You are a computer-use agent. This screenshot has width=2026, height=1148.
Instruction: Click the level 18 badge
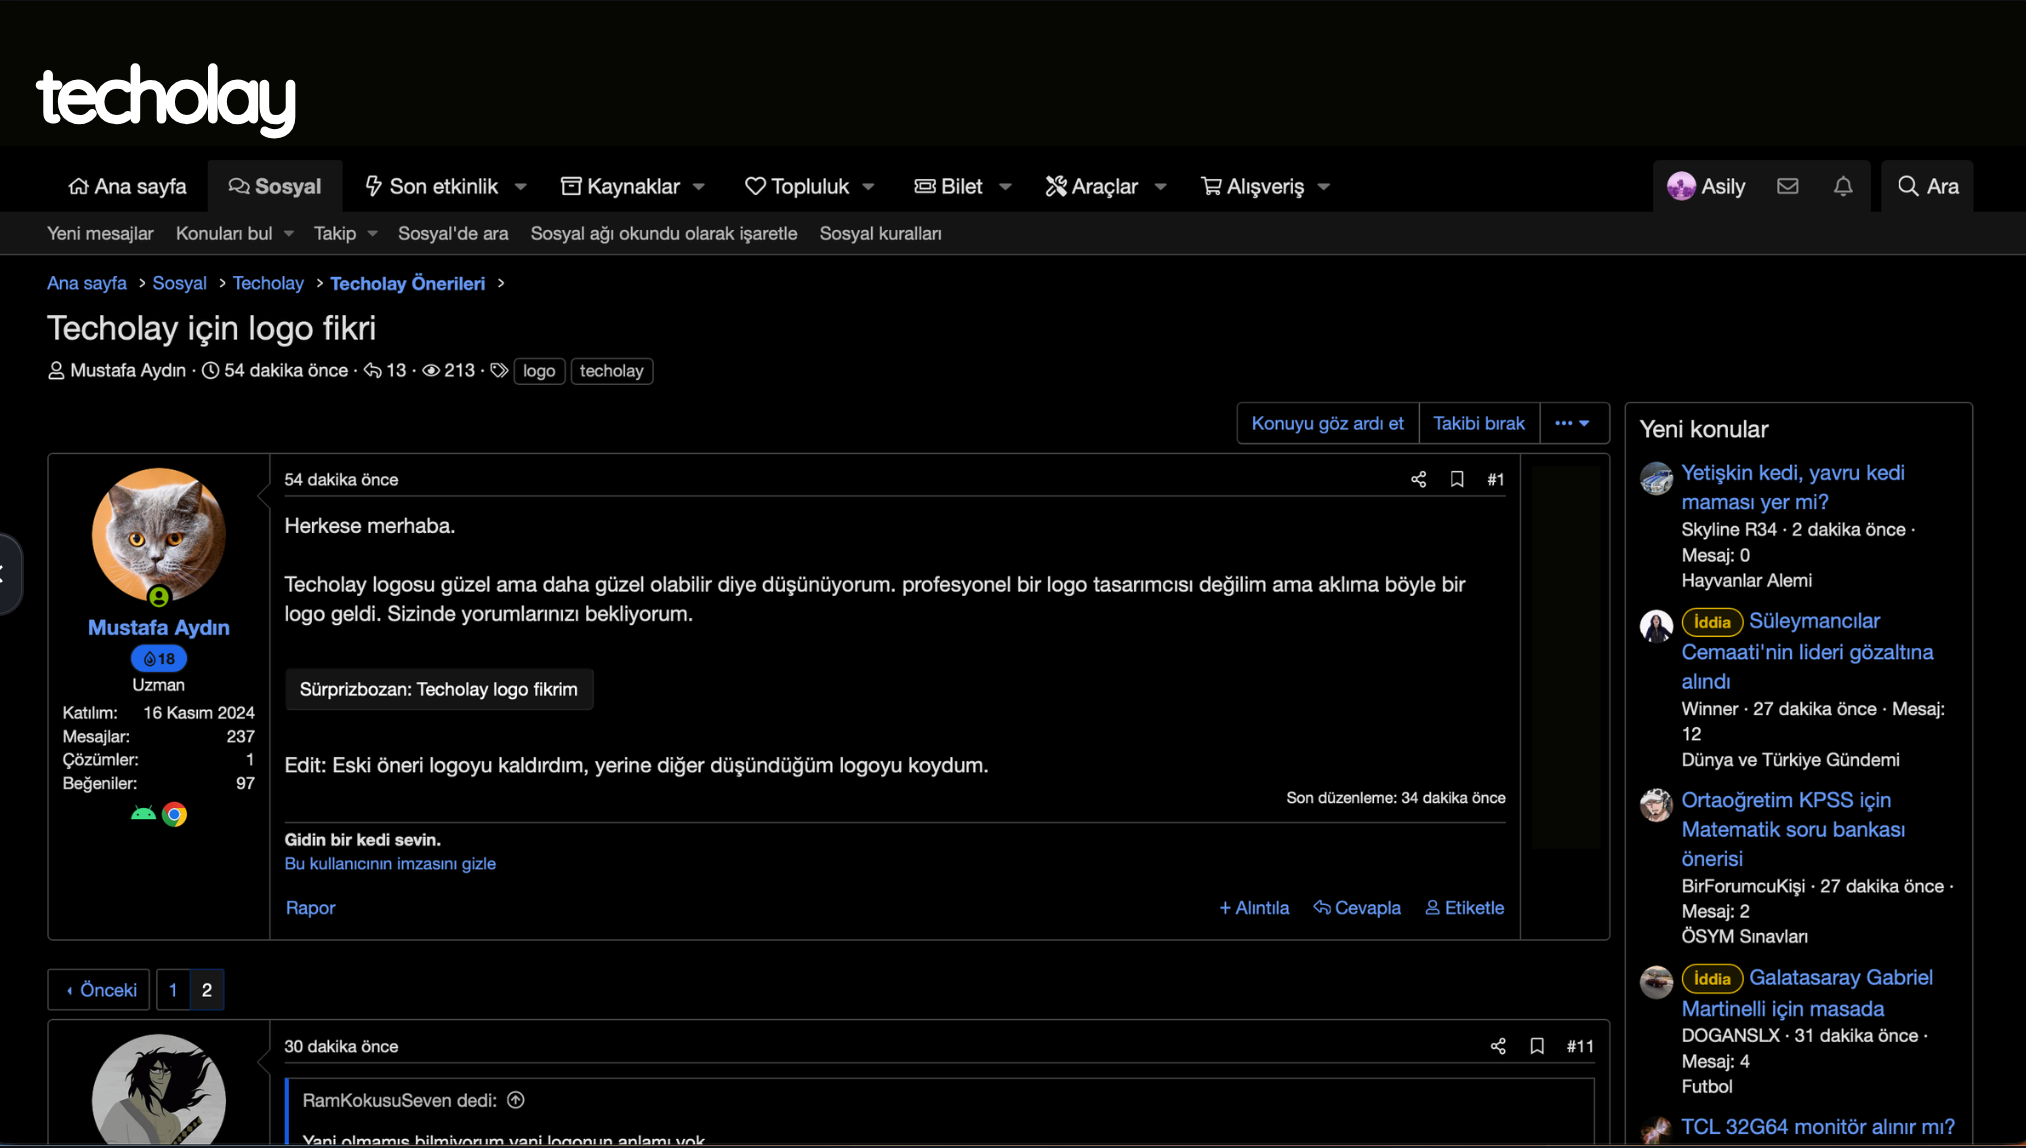pyautogui.click(x=159, y=658)
